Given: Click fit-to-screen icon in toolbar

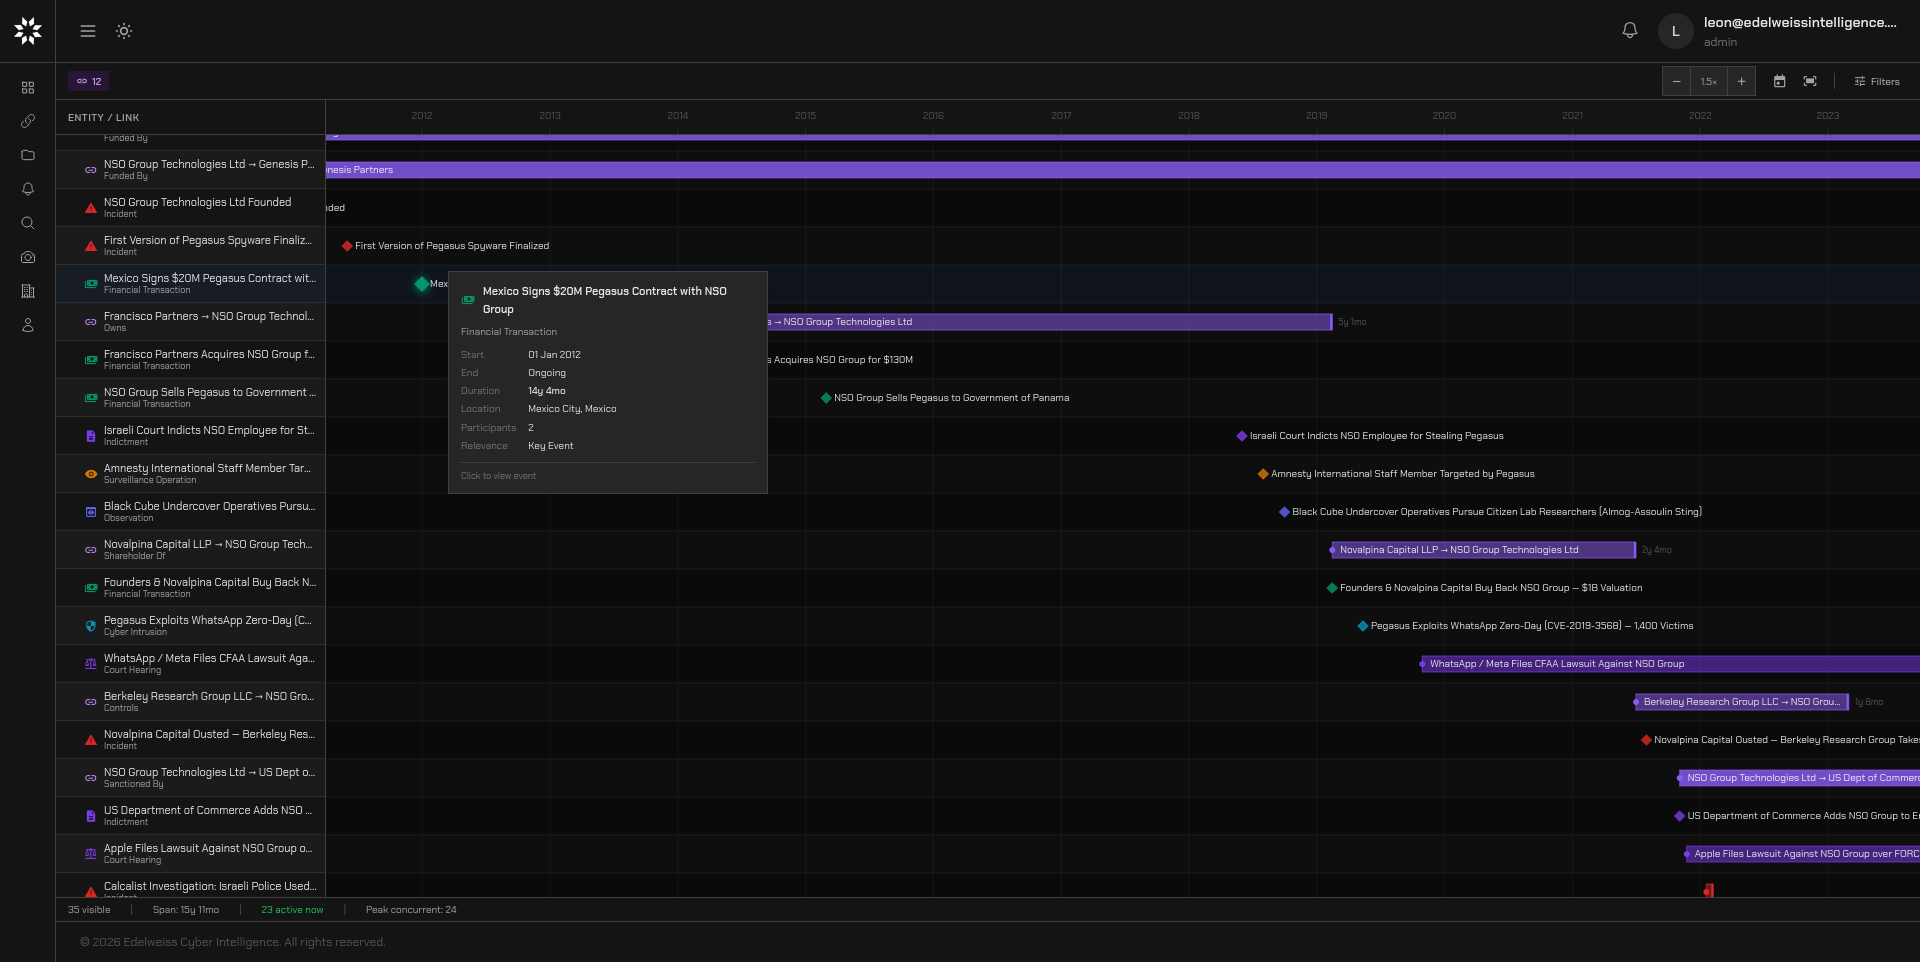Looking at the screenshot, I should [x=1810, y=81].
